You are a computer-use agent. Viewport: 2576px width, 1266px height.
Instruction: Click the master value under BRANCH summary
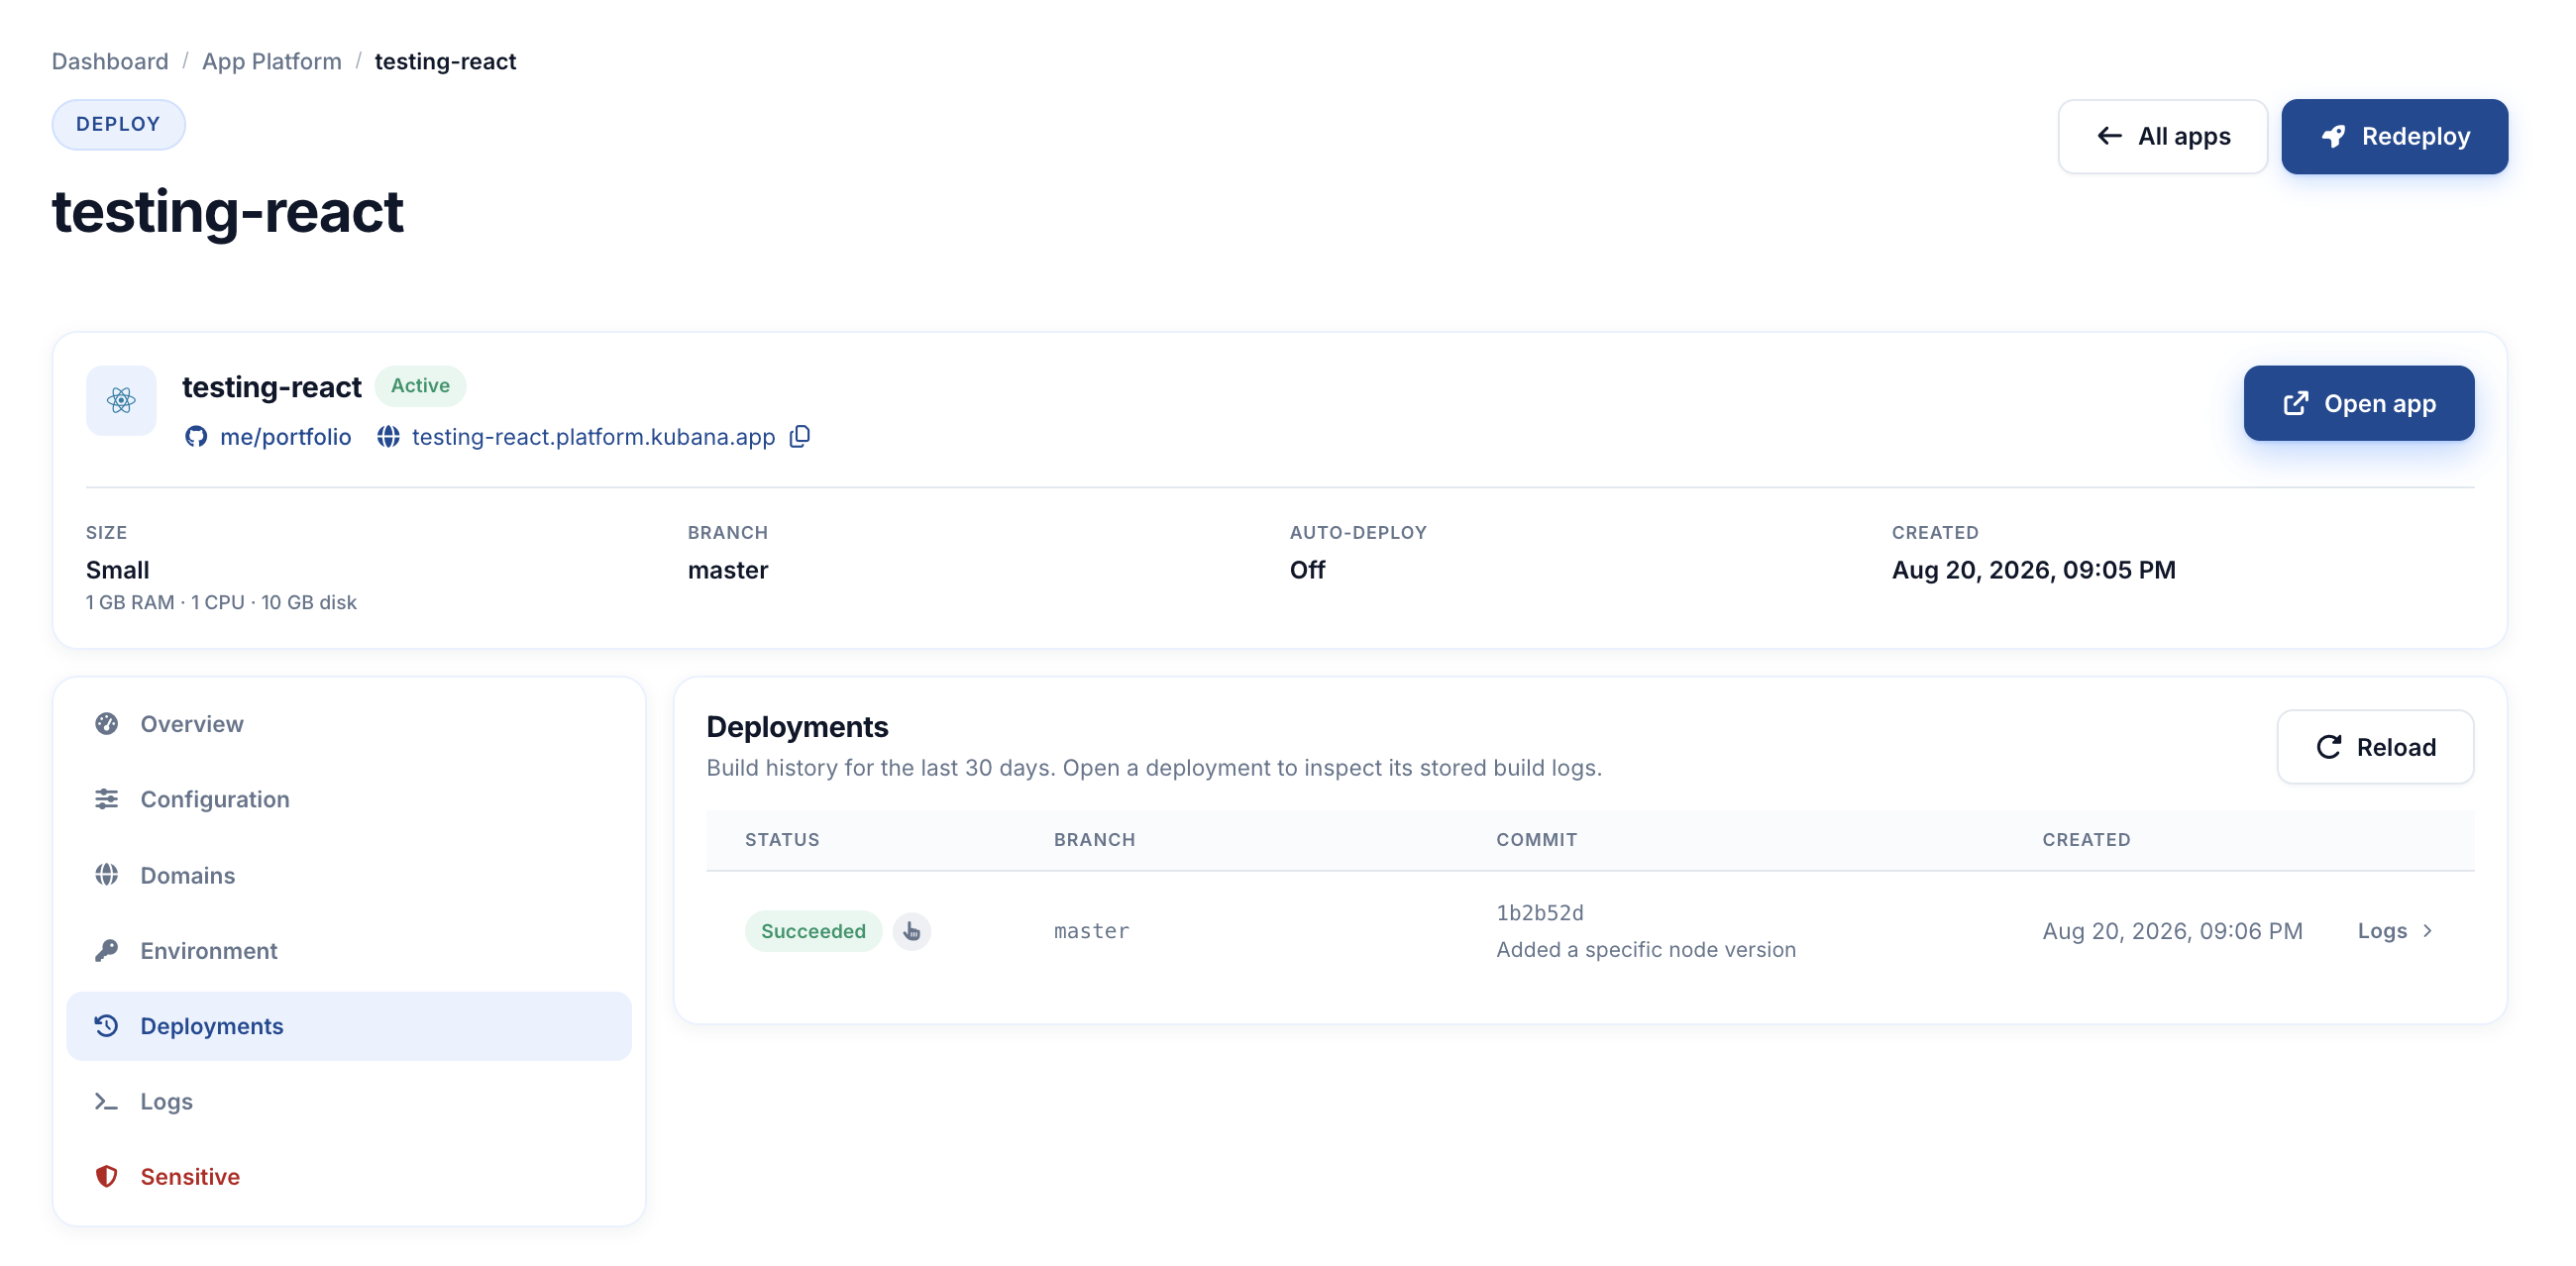727,570
